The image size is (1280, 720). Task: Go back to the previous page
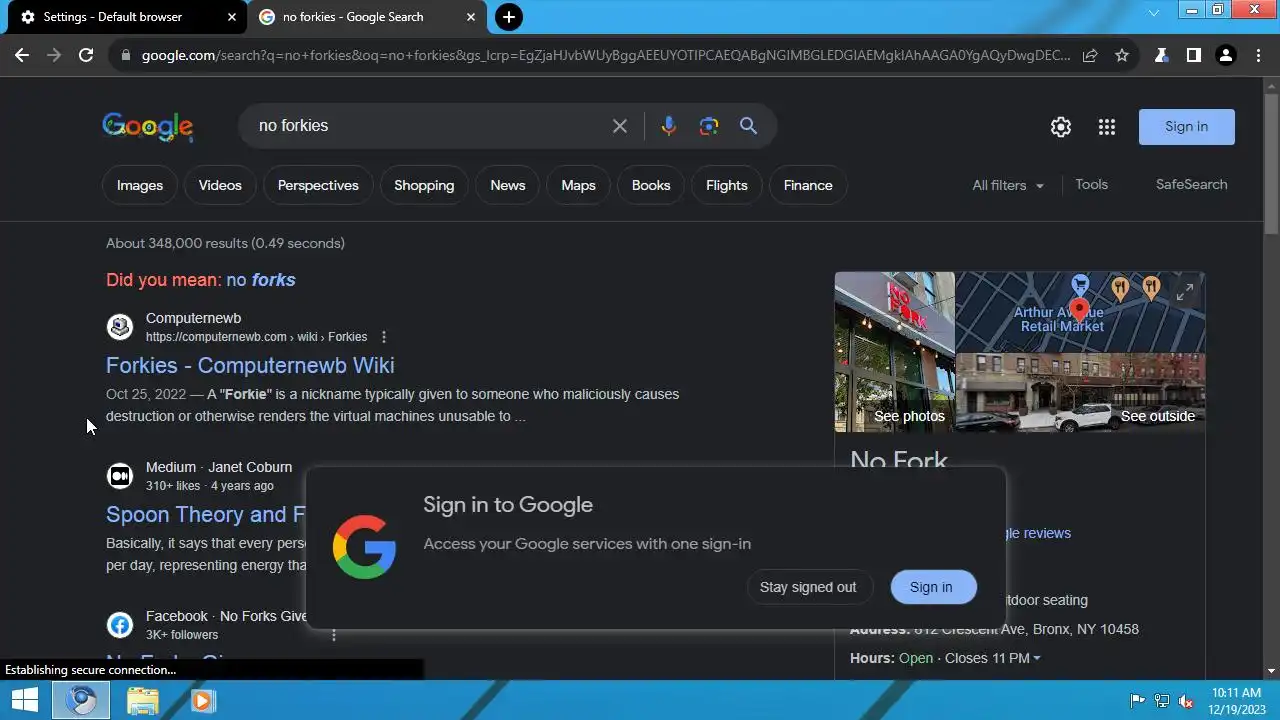click(22, 55)
